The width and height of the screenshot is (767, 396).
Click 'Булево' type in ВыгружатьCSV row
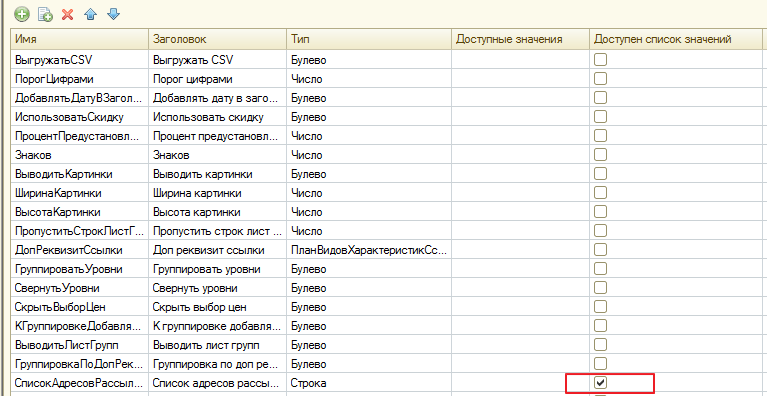point(369,60)
